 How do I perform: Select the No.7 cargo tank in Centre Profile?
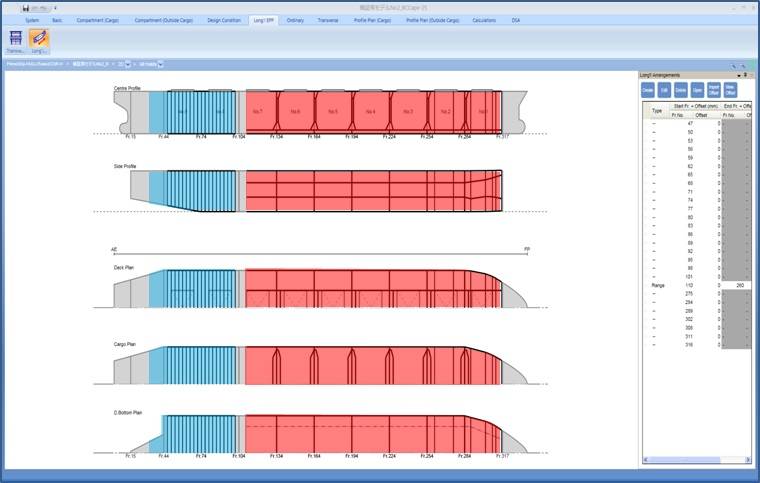[258, 111]
